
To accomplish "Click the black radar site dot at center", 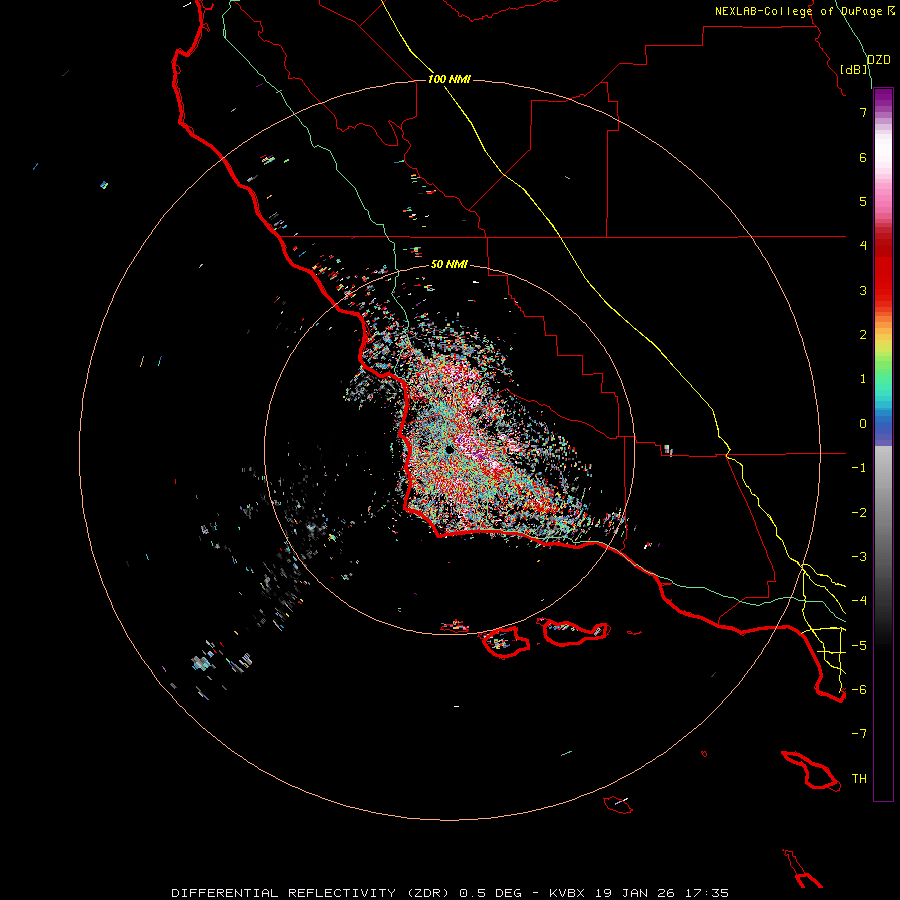I will (x=449, y=450).
